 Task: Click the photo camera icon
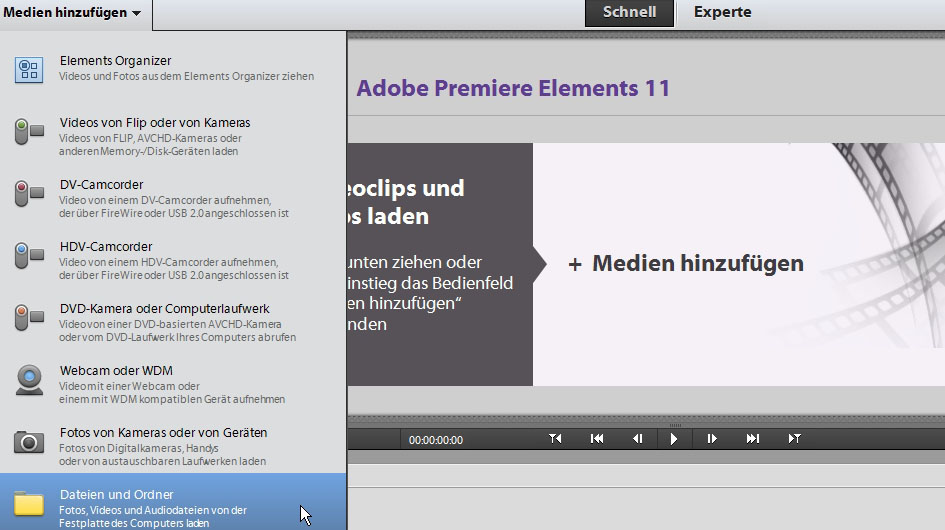[x=29, y=442]
